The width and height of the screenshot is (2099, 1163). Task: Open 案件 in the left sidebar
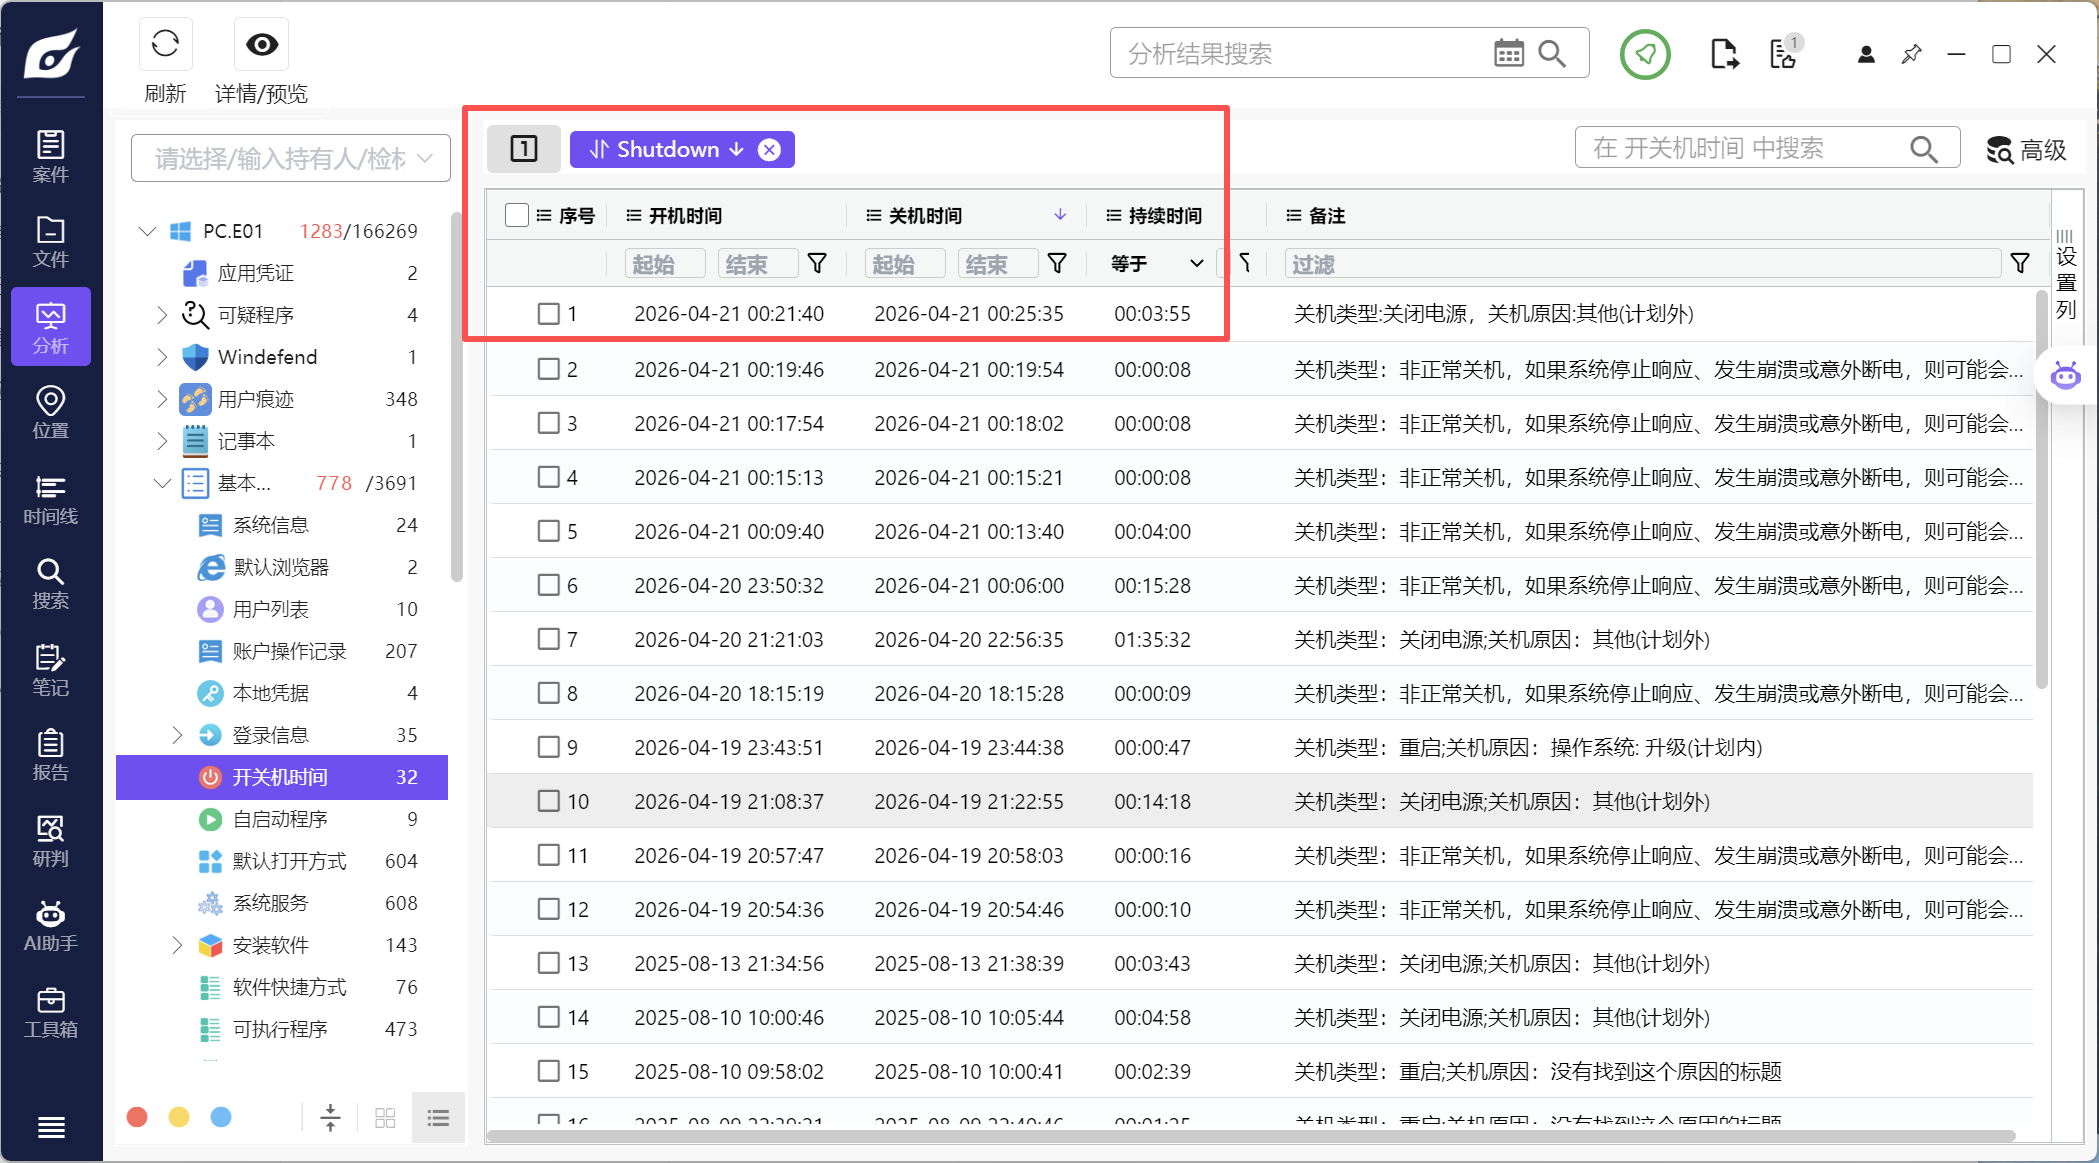(x=50, y=157)
